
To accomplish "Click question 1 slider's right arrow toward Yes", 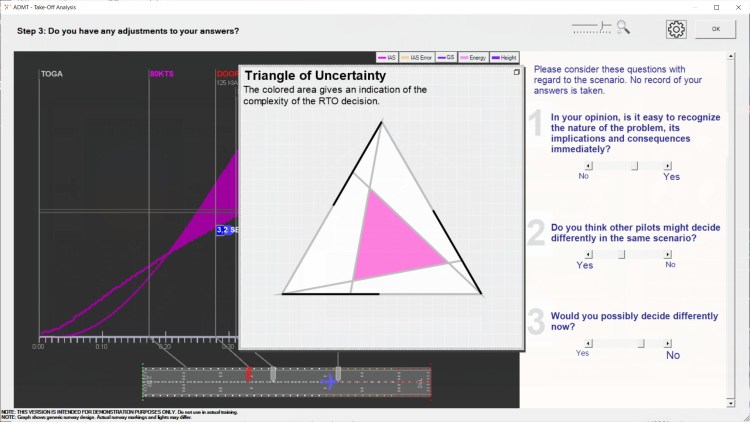I will (670, 166).
